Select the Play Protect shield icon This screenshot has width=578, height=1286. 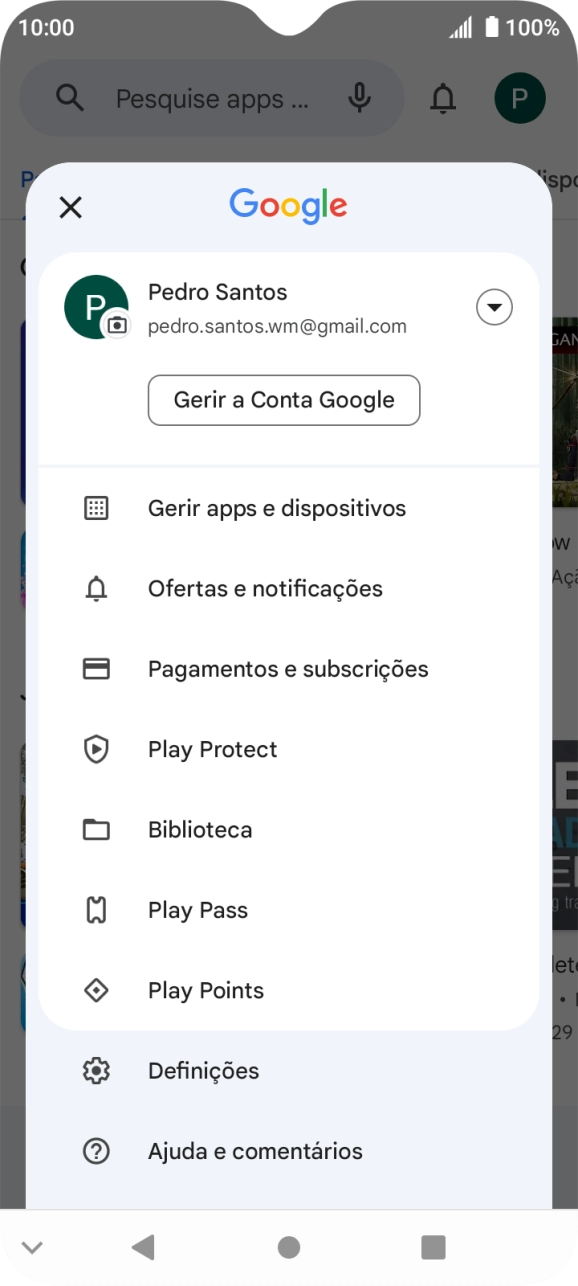coord(96,749)
